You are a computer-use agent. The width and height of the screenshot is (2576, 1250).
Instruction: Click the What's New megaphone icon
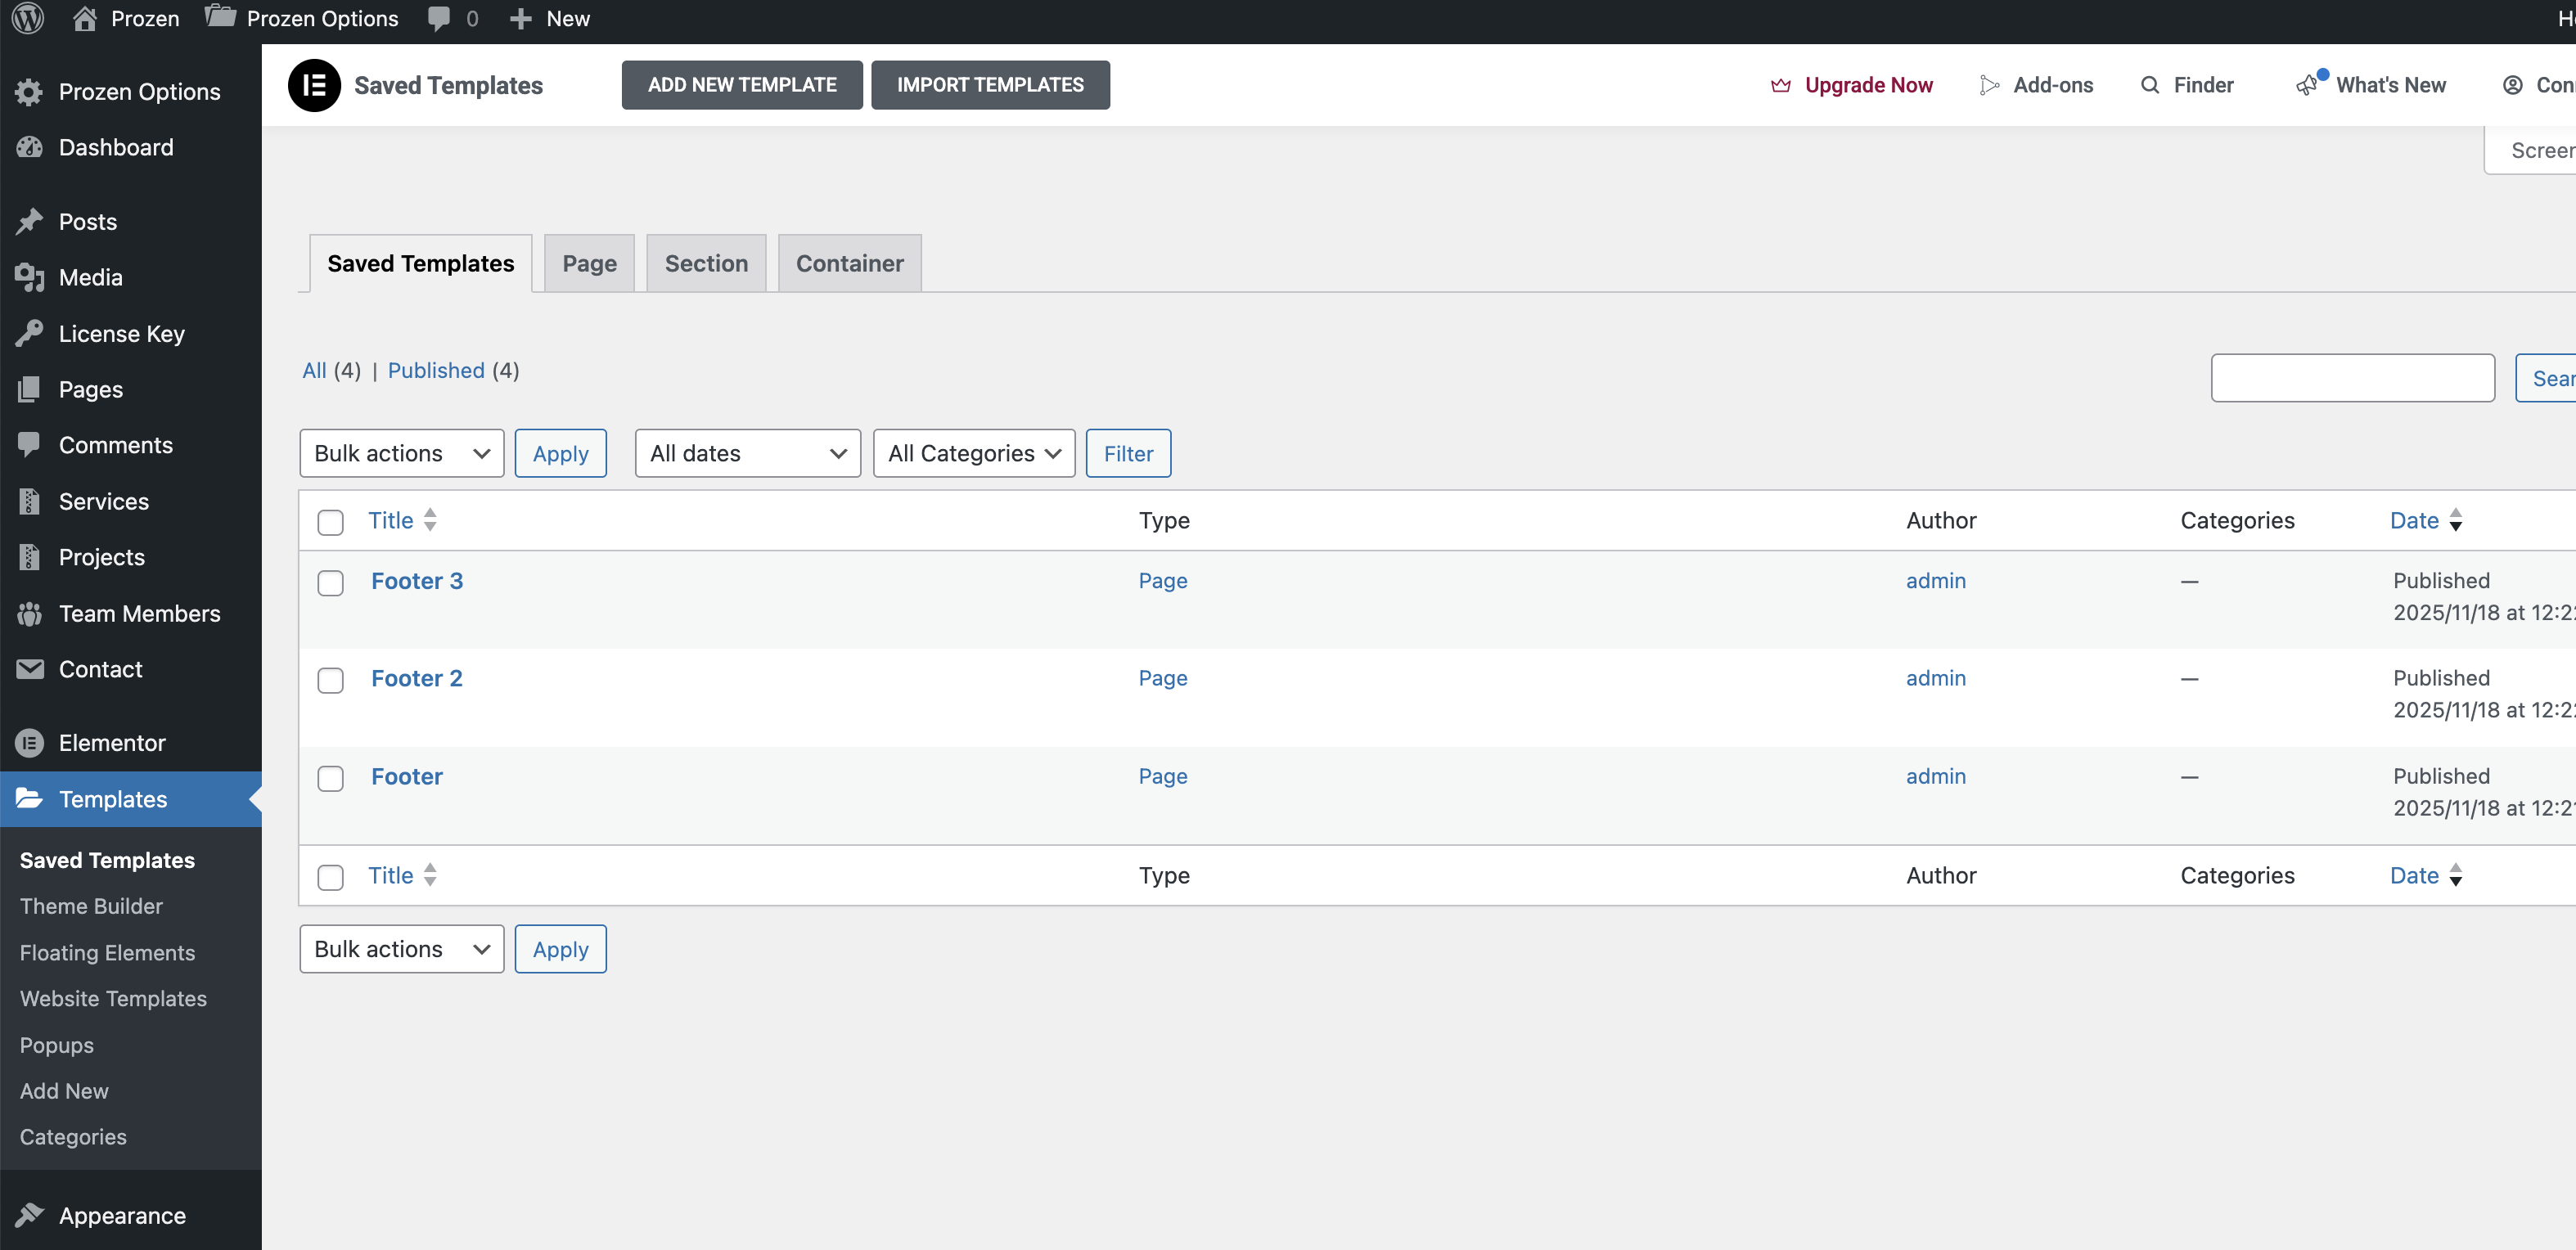(2306, 86)
